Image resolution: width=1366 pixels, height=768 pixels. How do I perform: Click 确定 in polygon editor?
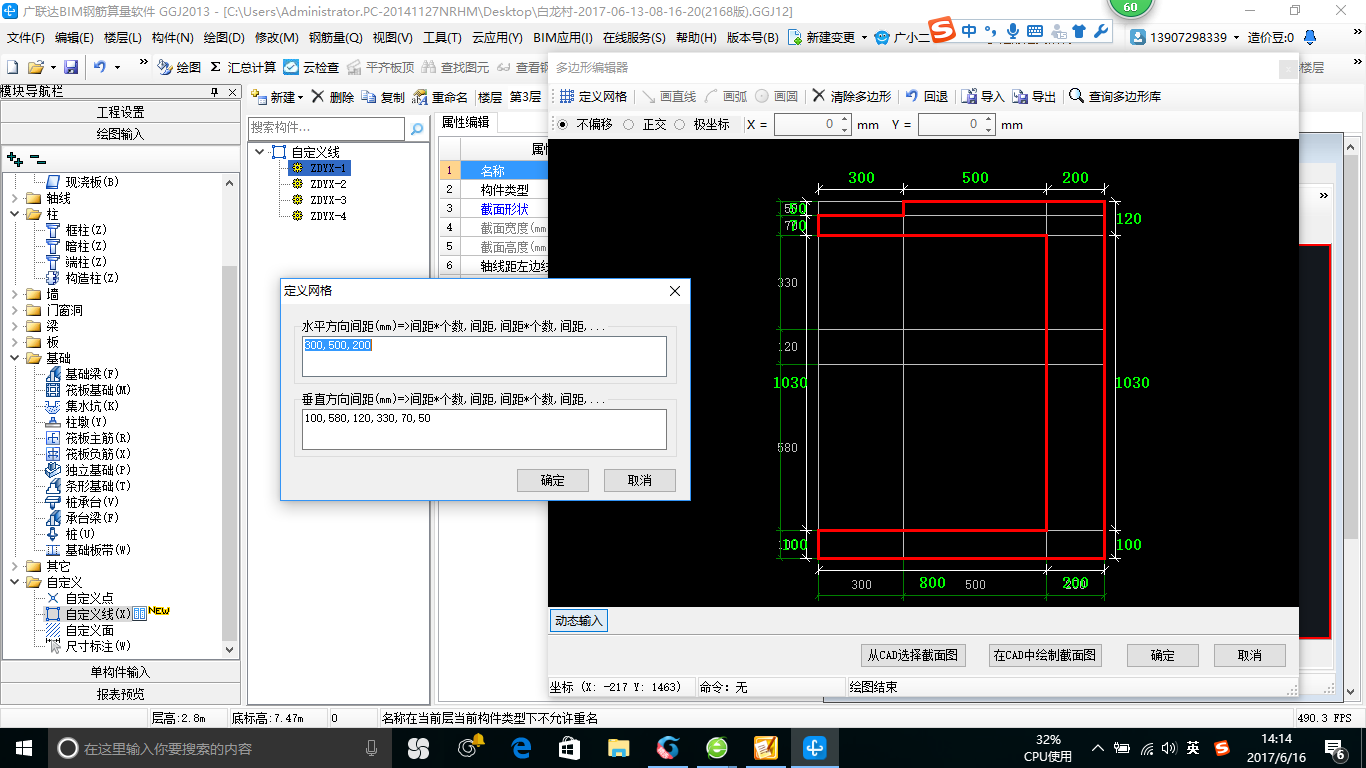tap(1163, 656)
